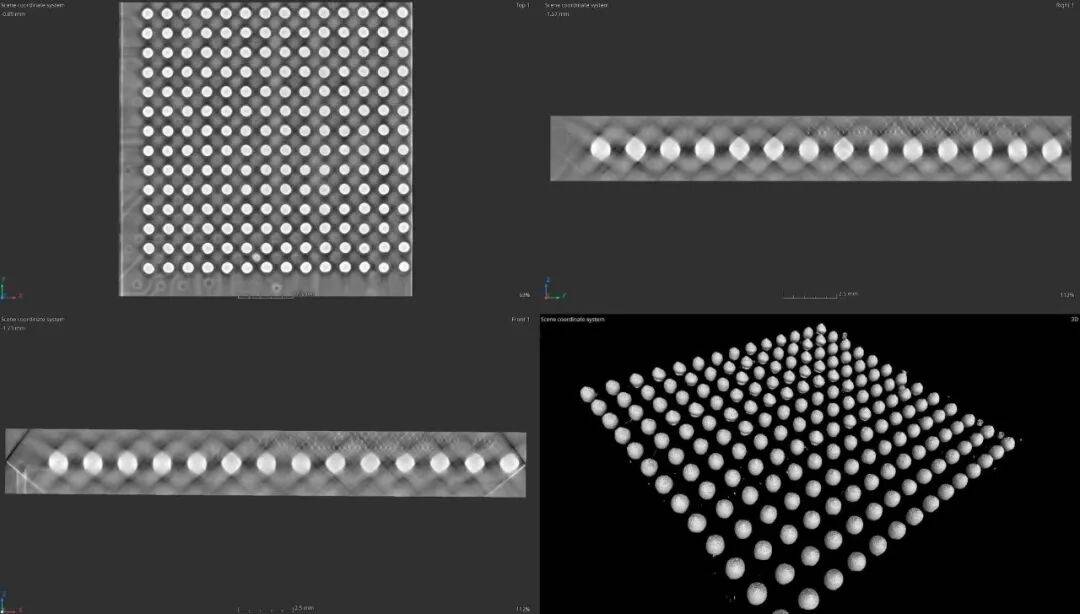
Task: Click the zoom percentage in Top view
Action: point(524,295)
